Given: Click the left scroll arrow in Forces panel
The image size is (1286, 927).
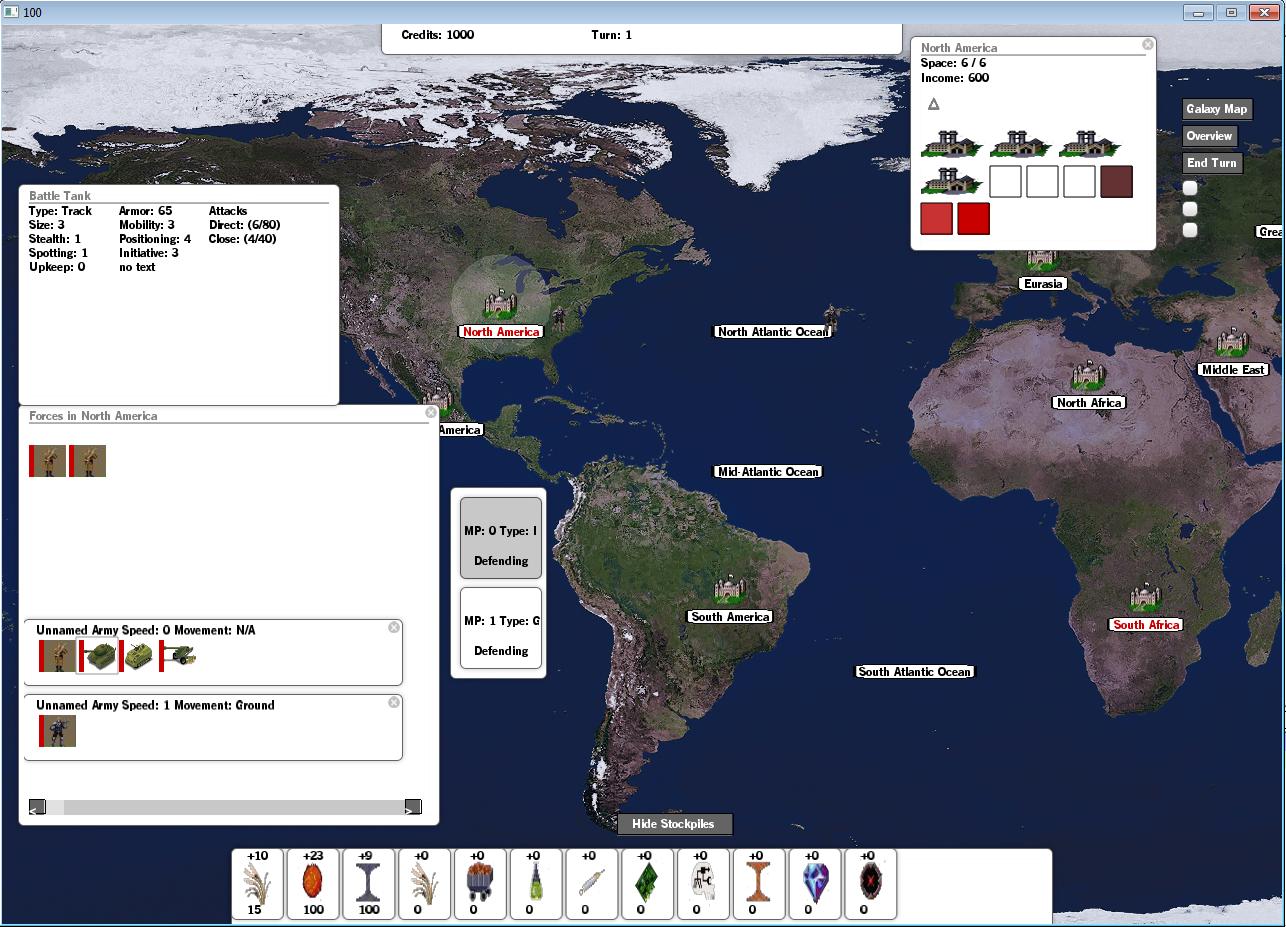Looking at the screenshot, I should click(37, 807).
